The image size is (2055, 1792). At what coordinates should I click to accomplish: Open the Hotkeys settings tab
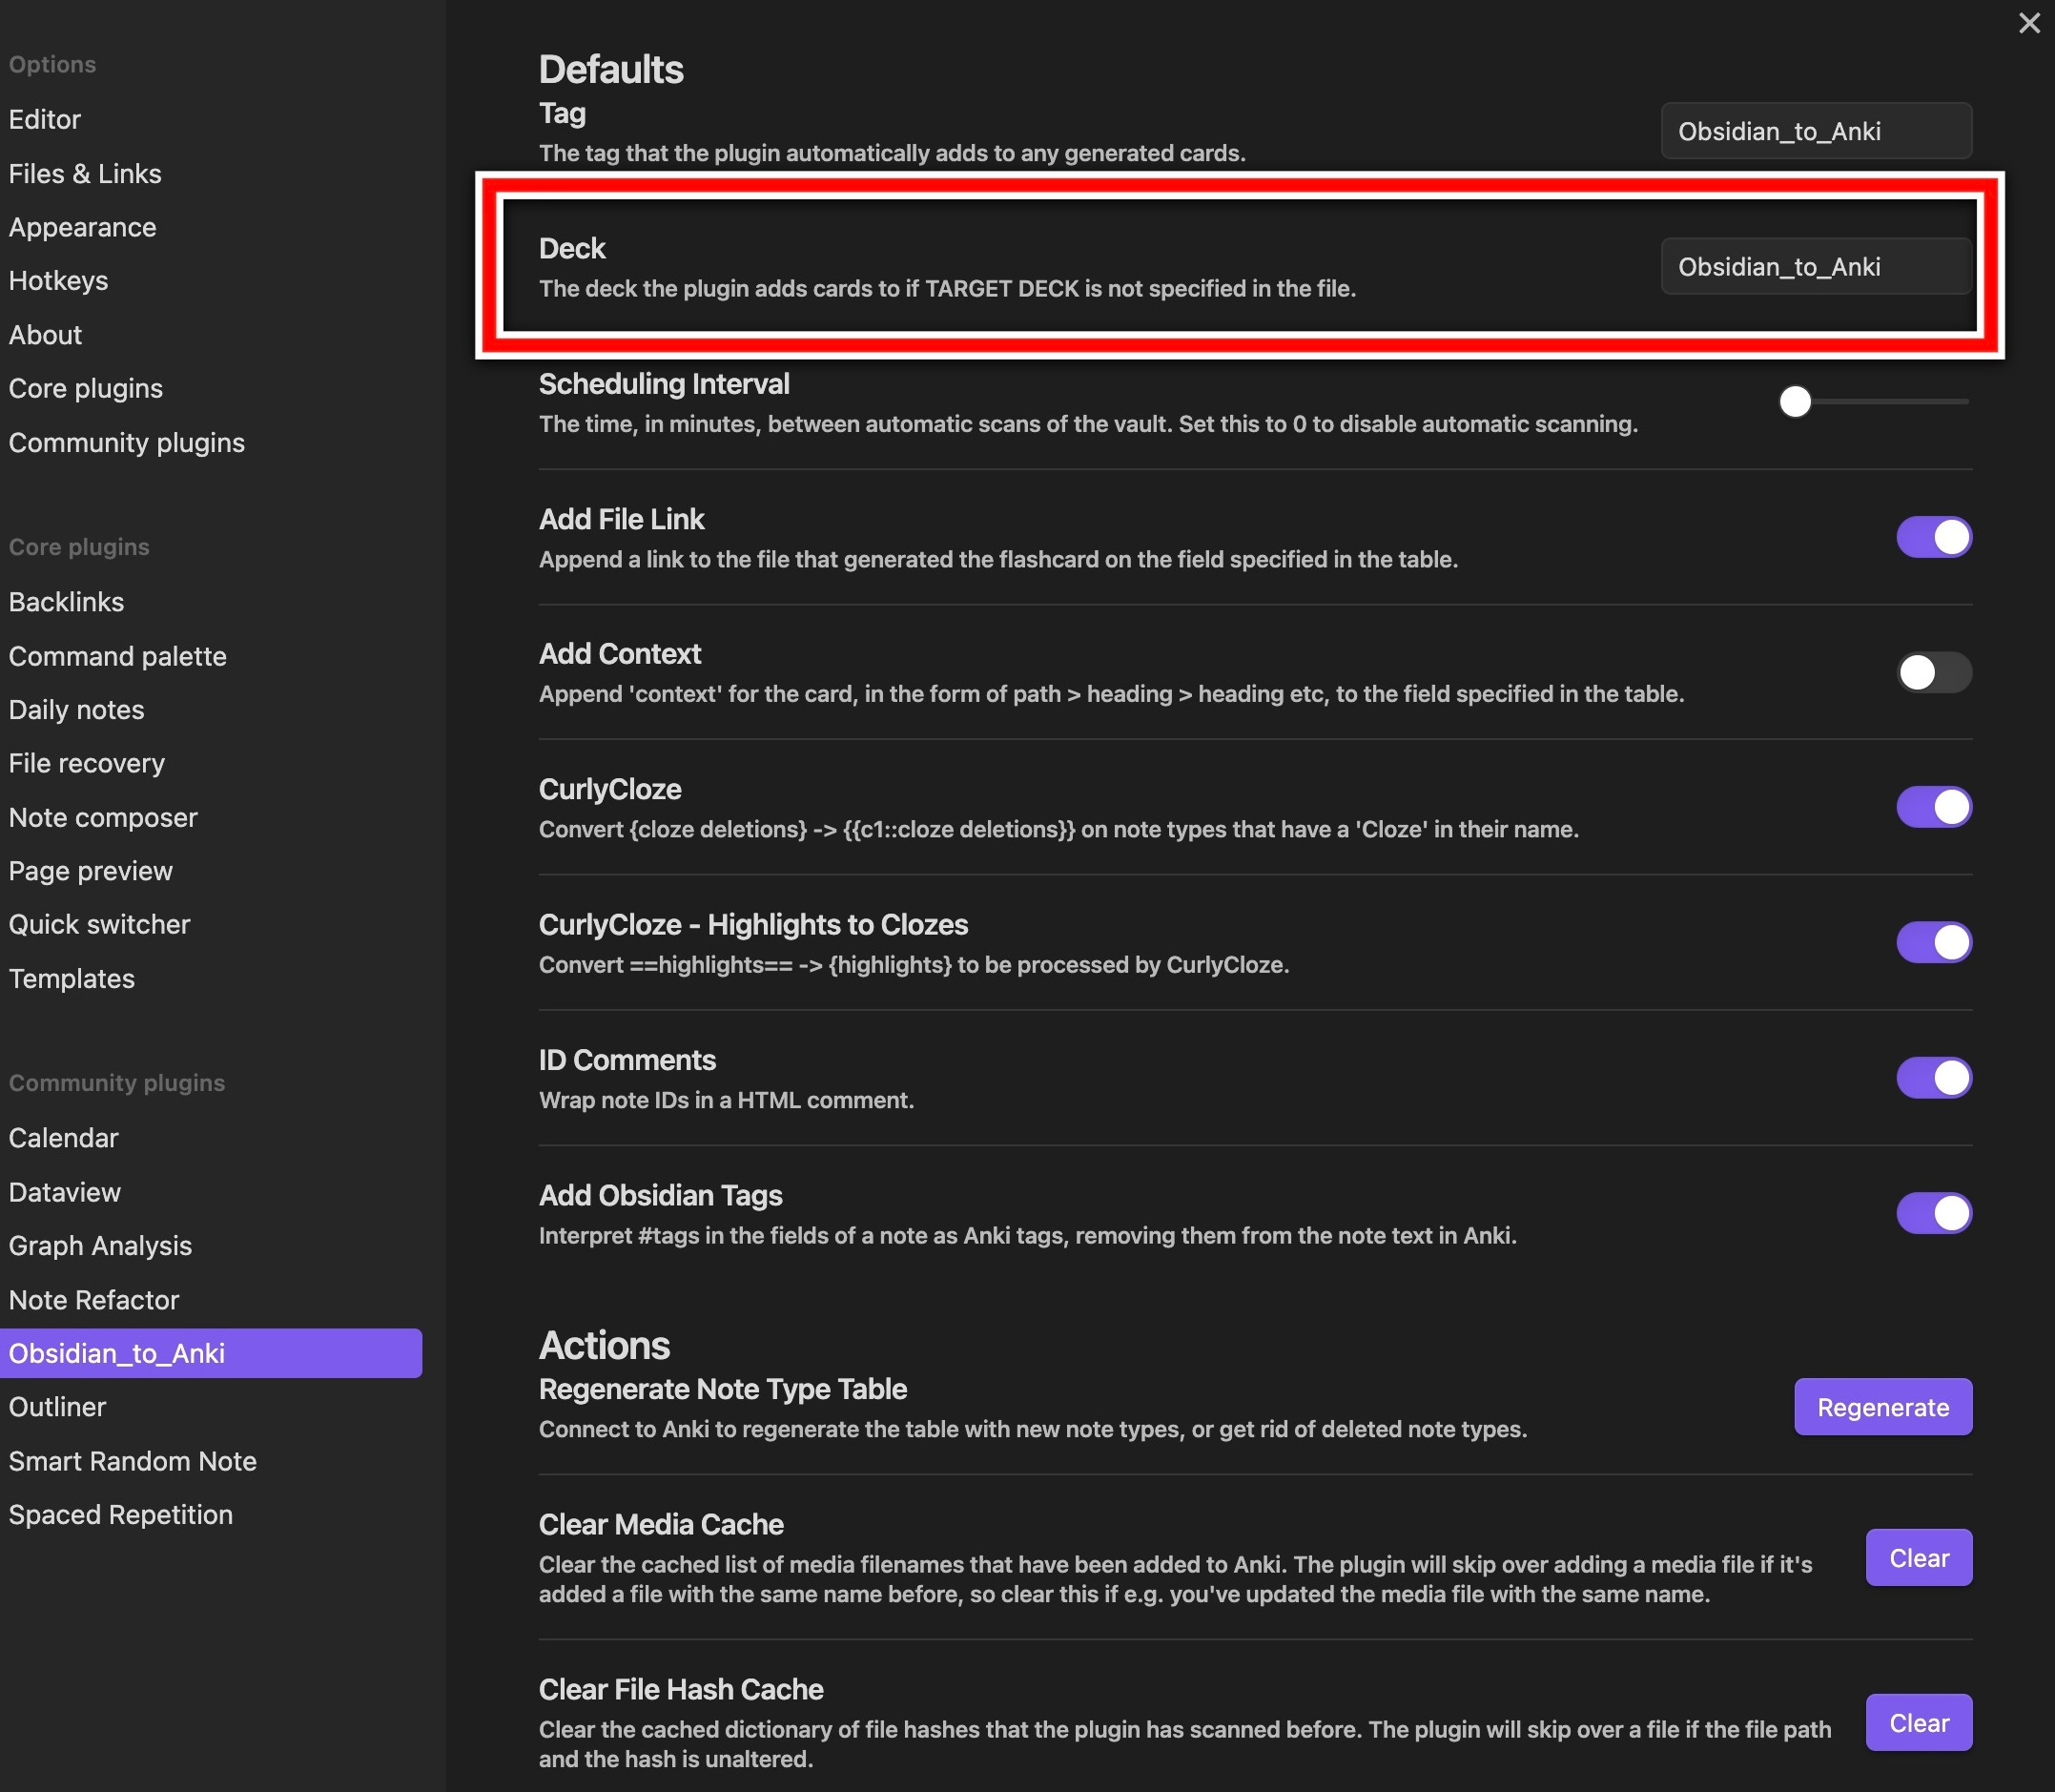[x=58, y=281]
